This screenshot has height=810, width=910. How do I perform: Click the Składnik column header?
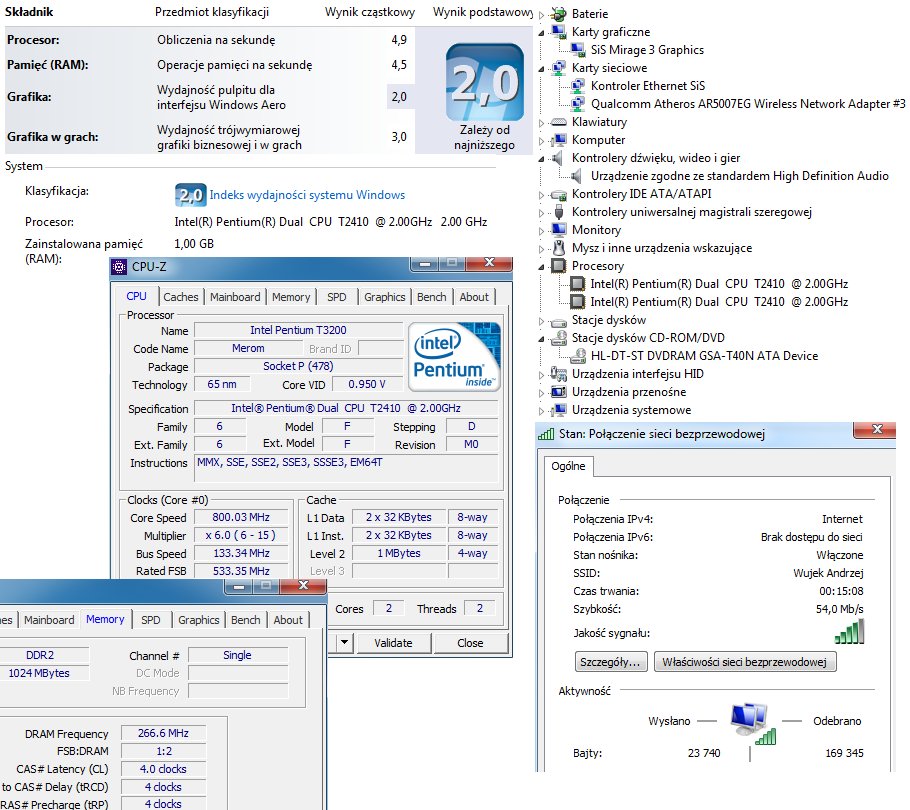coord(29,12)
